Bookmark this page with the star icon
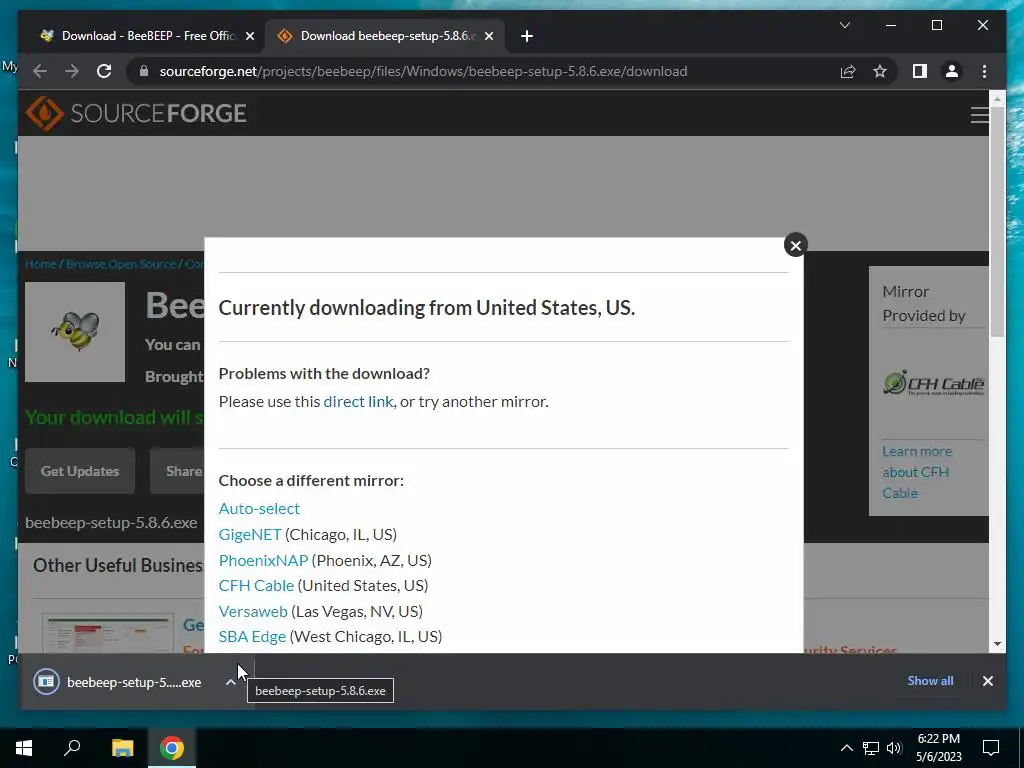Viewport: 1024px width, 768px height. pyautogui.click(x=880, y=71)
